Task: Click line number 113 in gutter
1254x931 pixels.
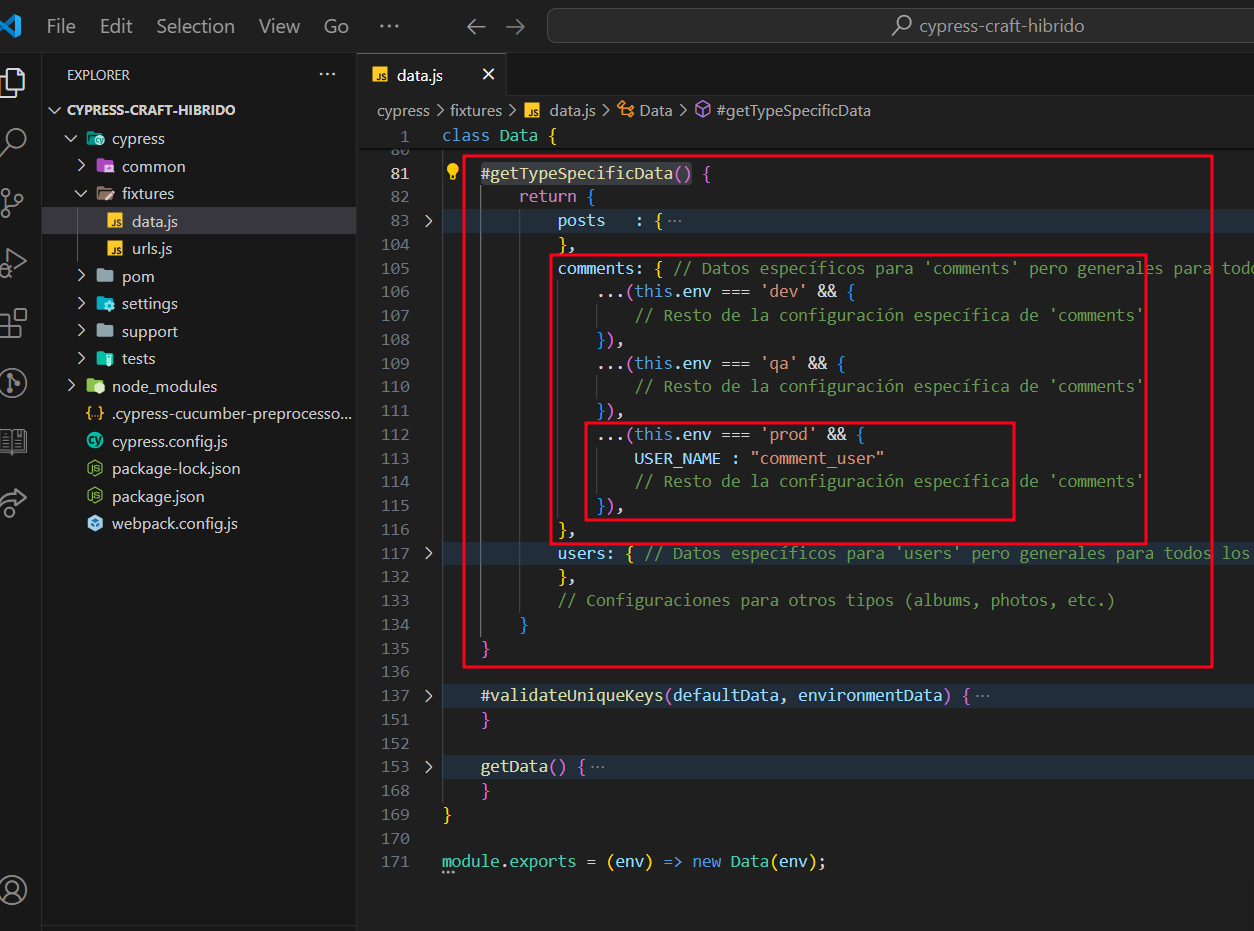Action: pyautogui.click(x=395, y=458)
